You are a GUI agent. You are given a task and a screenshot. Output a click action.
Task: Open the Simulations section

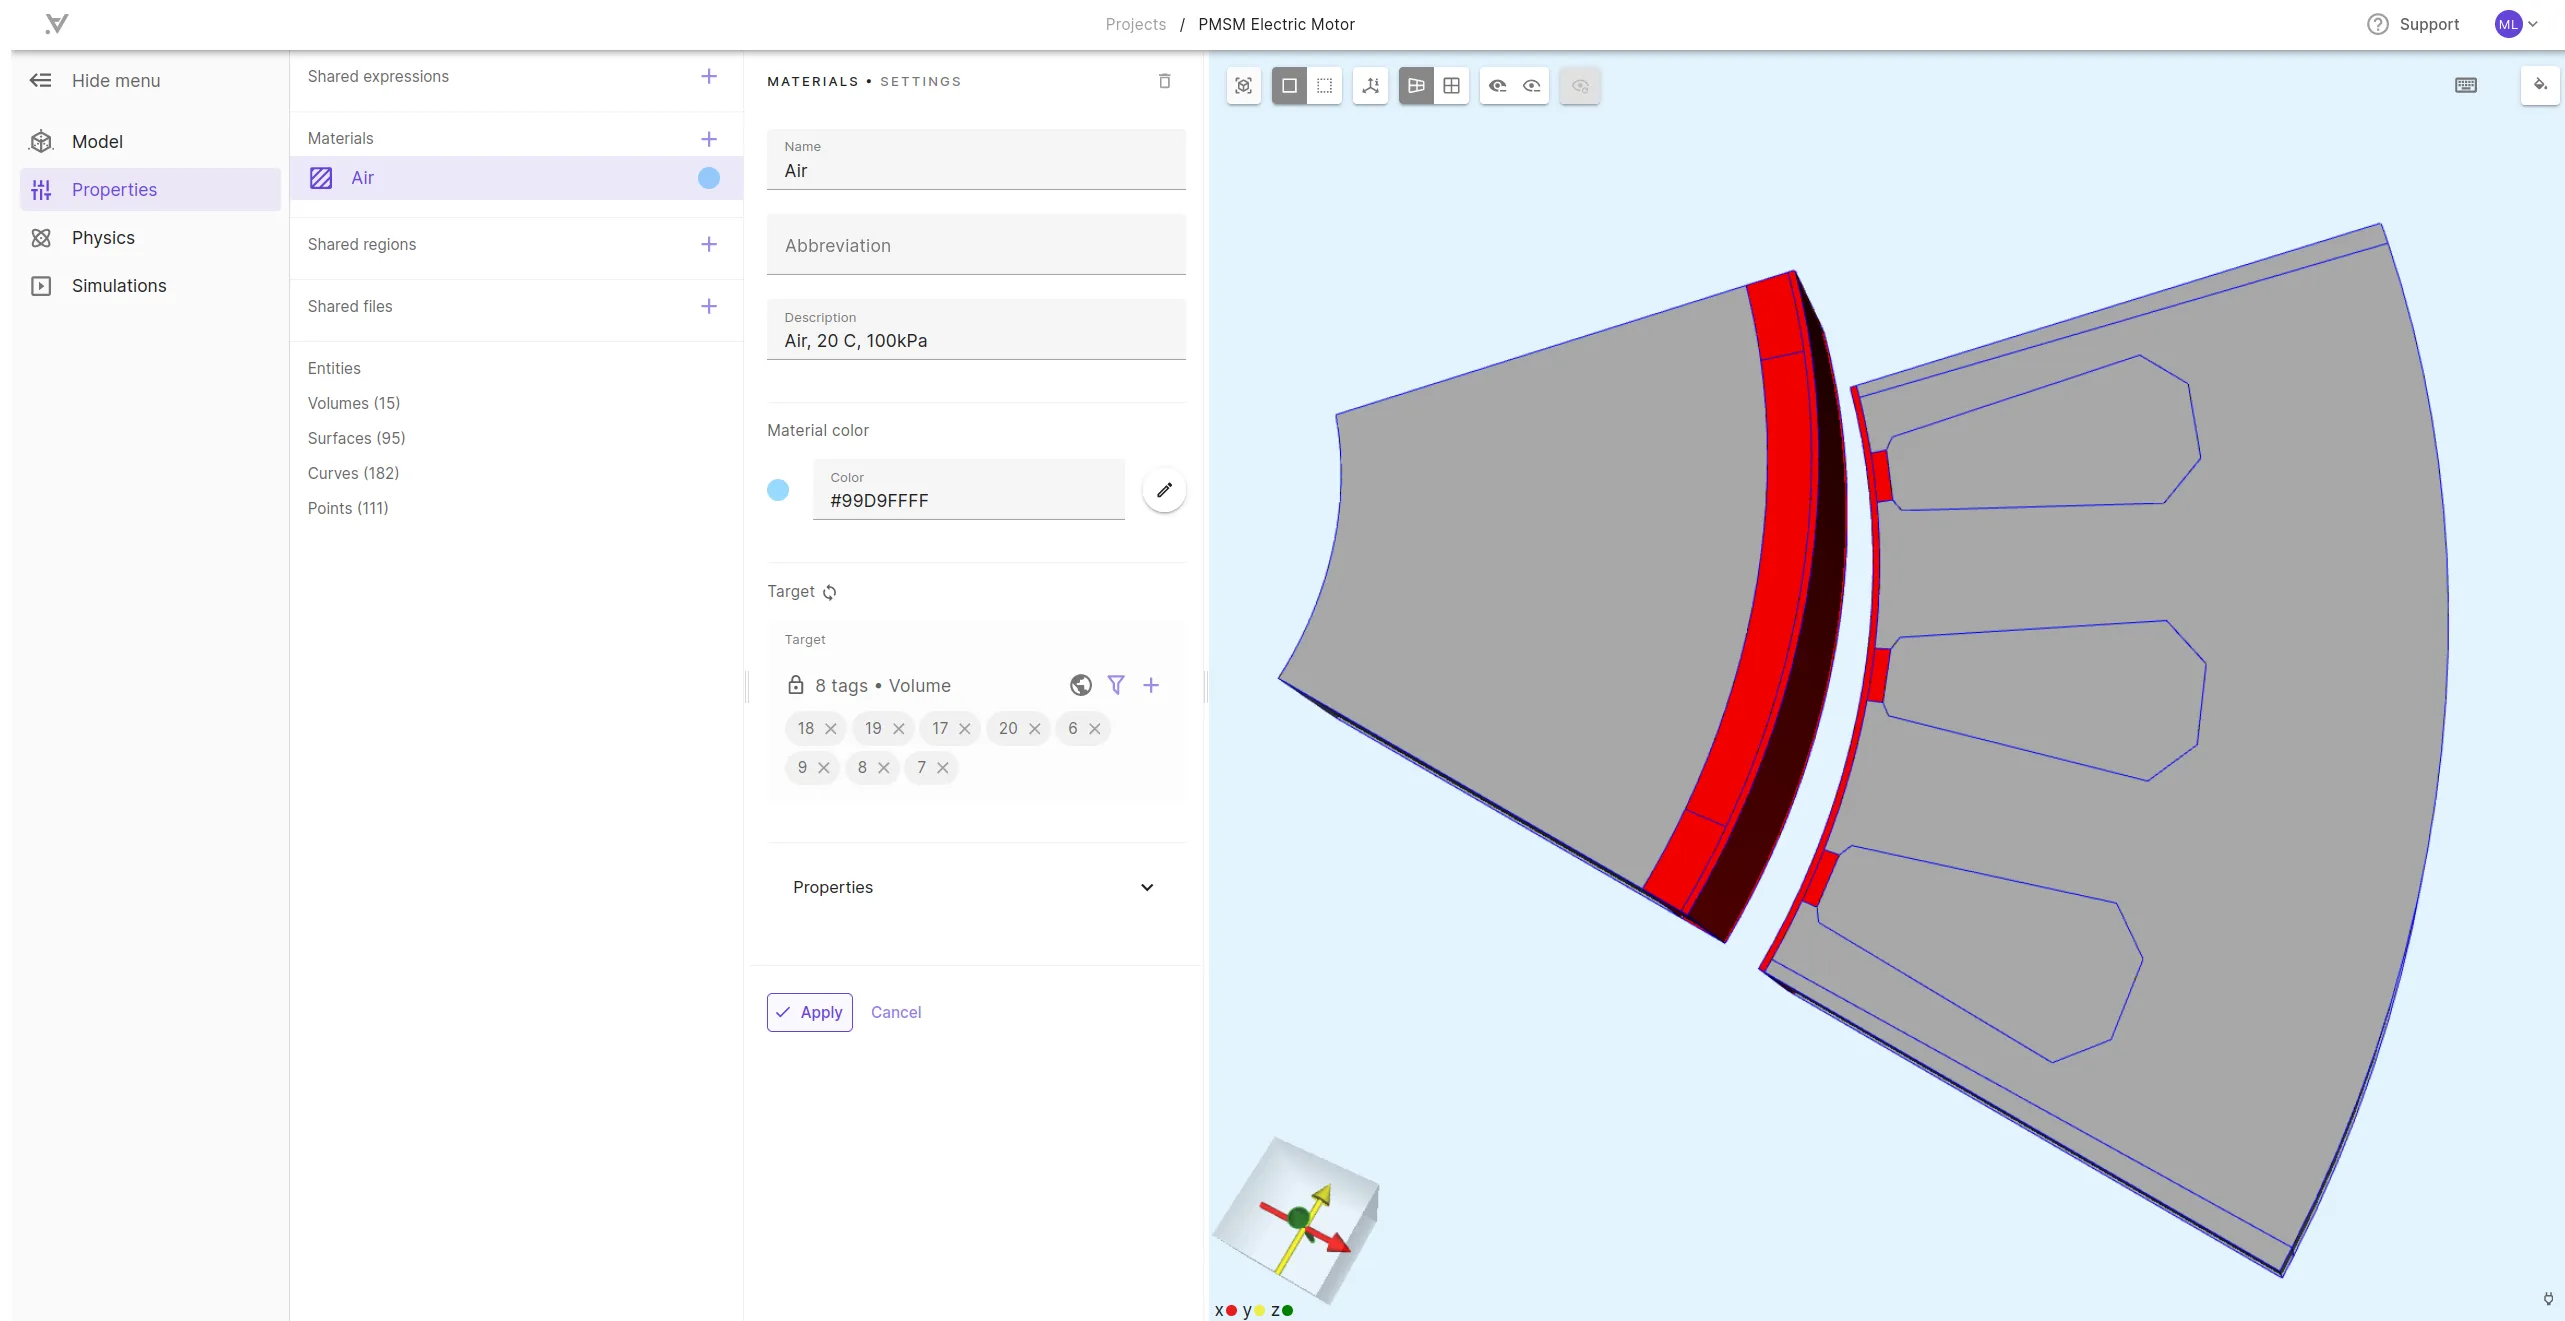(x=150, y=286)
